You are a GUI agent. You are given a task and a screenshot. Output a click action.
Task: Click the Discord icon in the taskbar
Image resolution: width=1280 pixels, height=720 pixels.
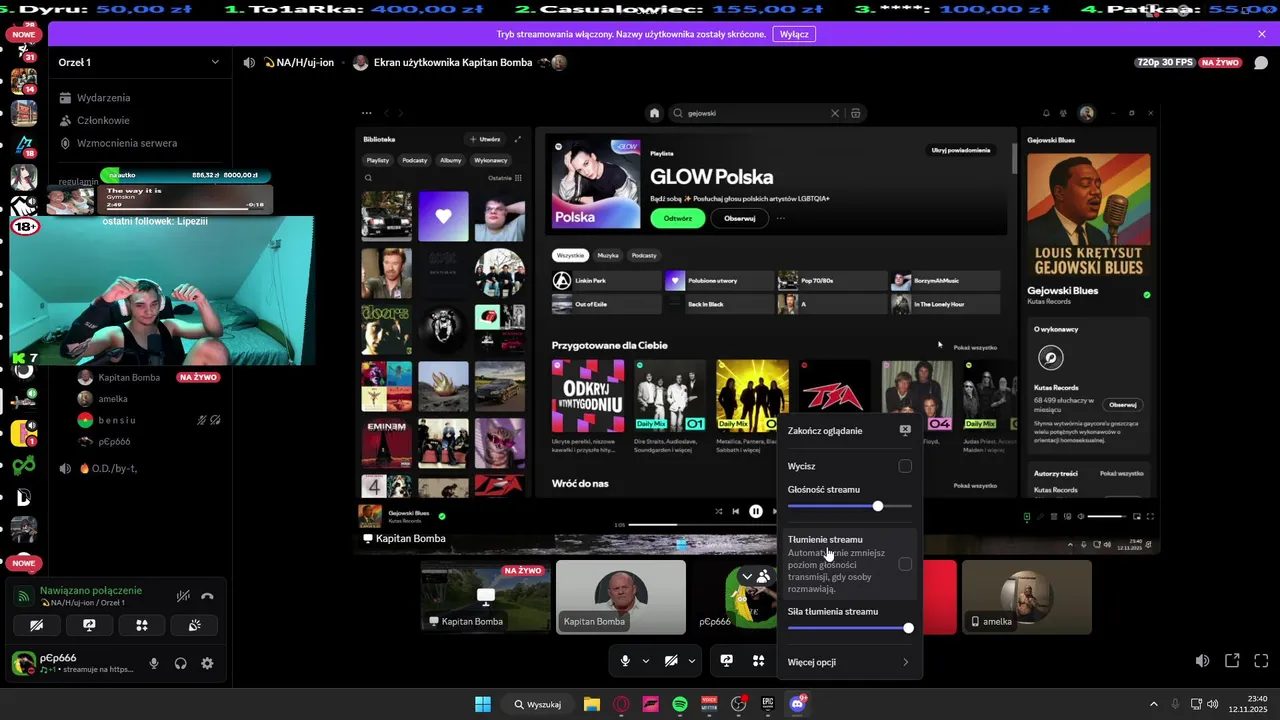pyautogui.click(x=797, y=704)
